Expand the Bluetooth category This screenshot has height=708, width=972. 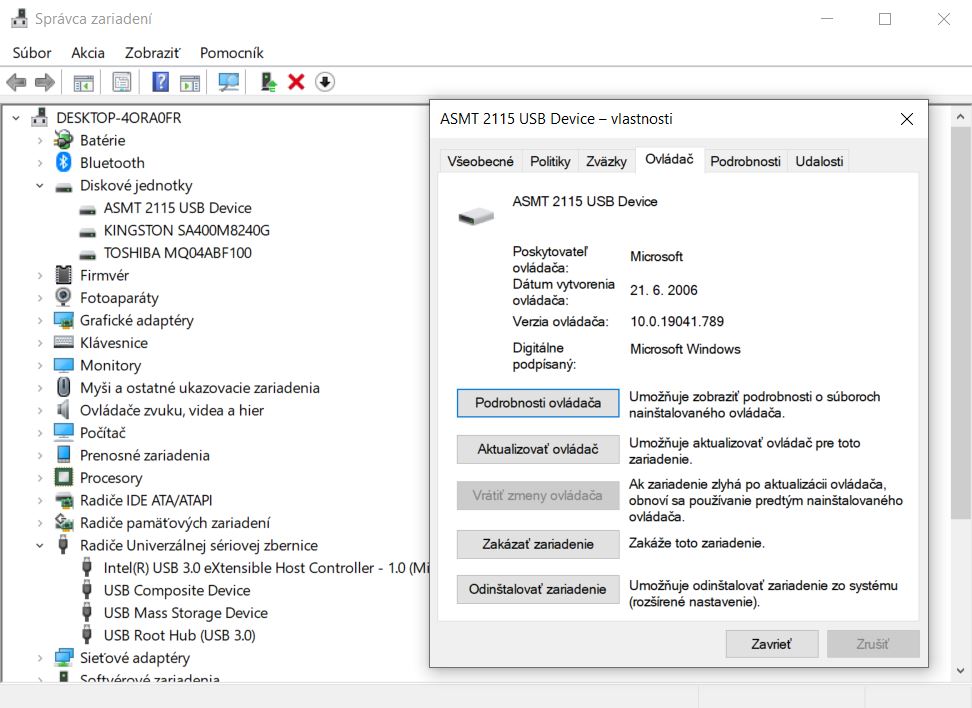click(x=40, y=163)
